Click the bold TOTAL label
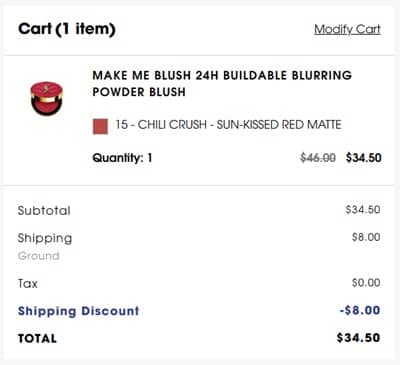The width and height of the screenshot is (400, 365). click(x=37, y=339)
